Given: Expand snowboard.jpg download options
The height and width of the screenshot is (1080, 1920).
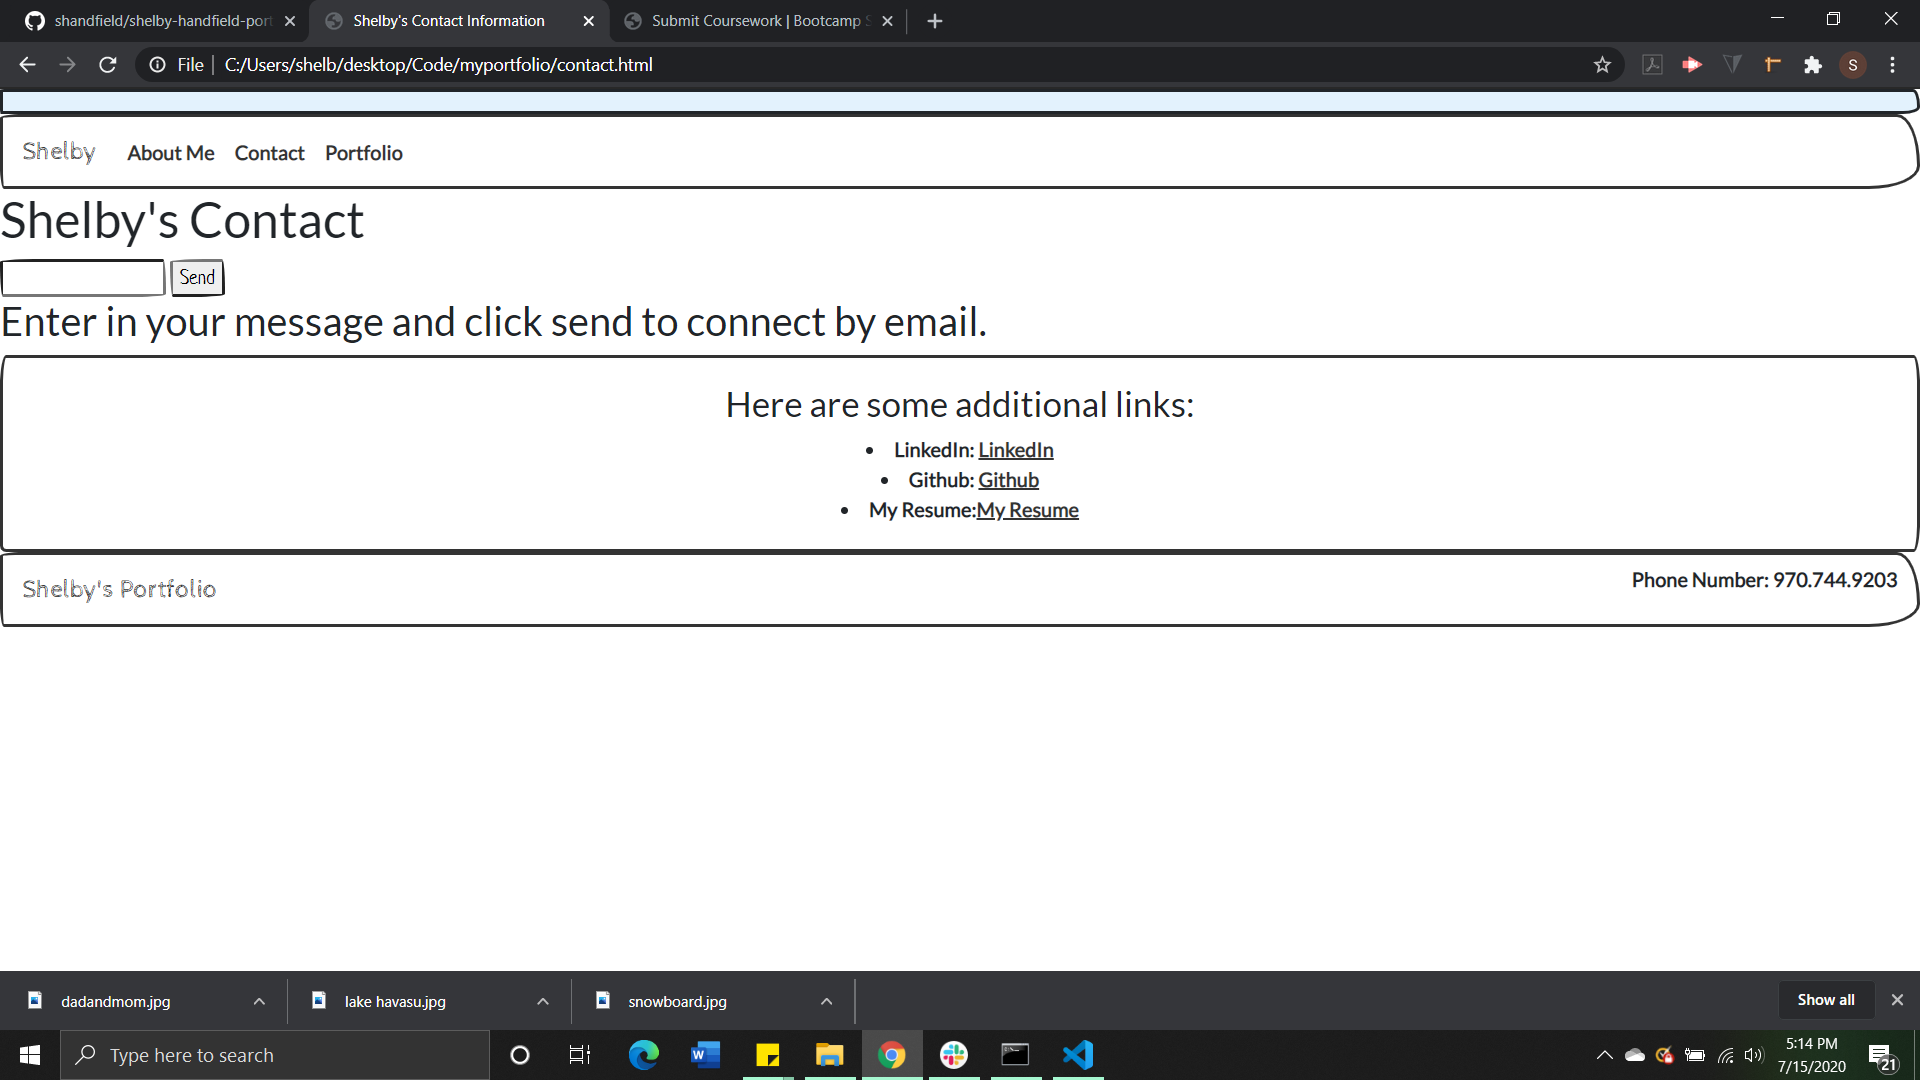Looking at the screenshot, I should click(x=827, y=1001).
